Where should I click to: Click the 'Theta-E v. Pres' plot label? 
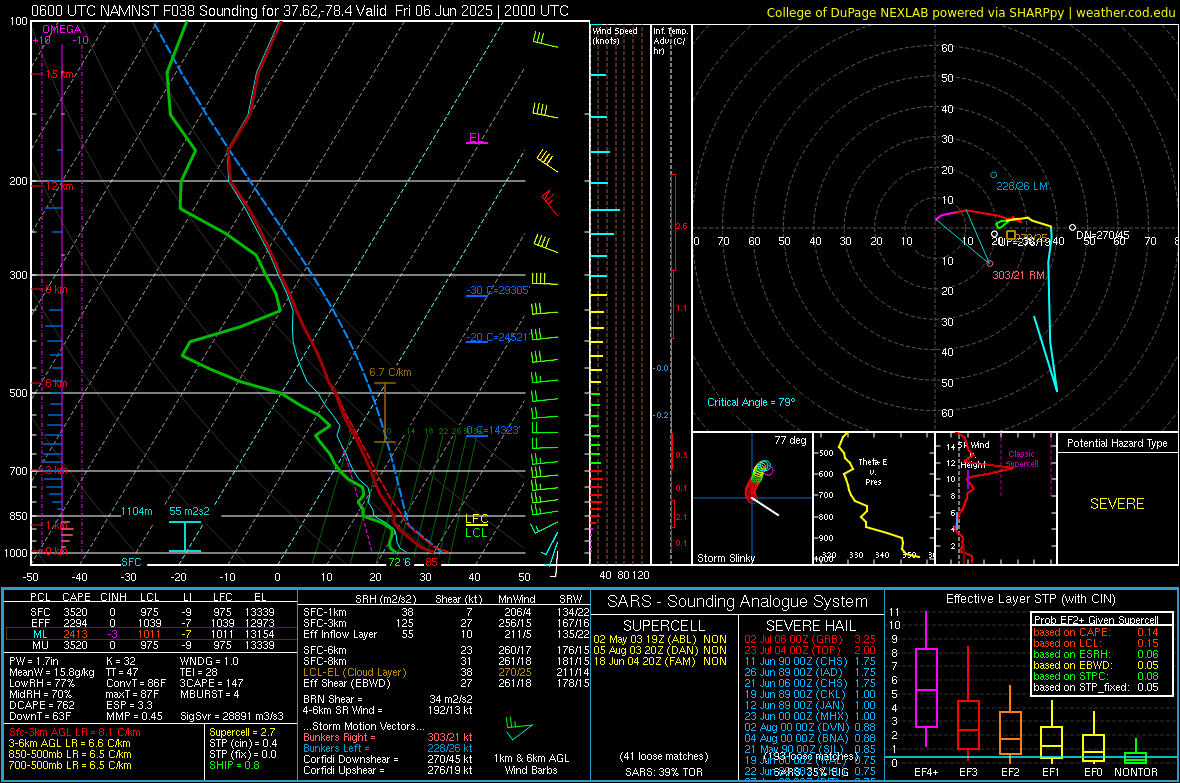coord(873,471)
